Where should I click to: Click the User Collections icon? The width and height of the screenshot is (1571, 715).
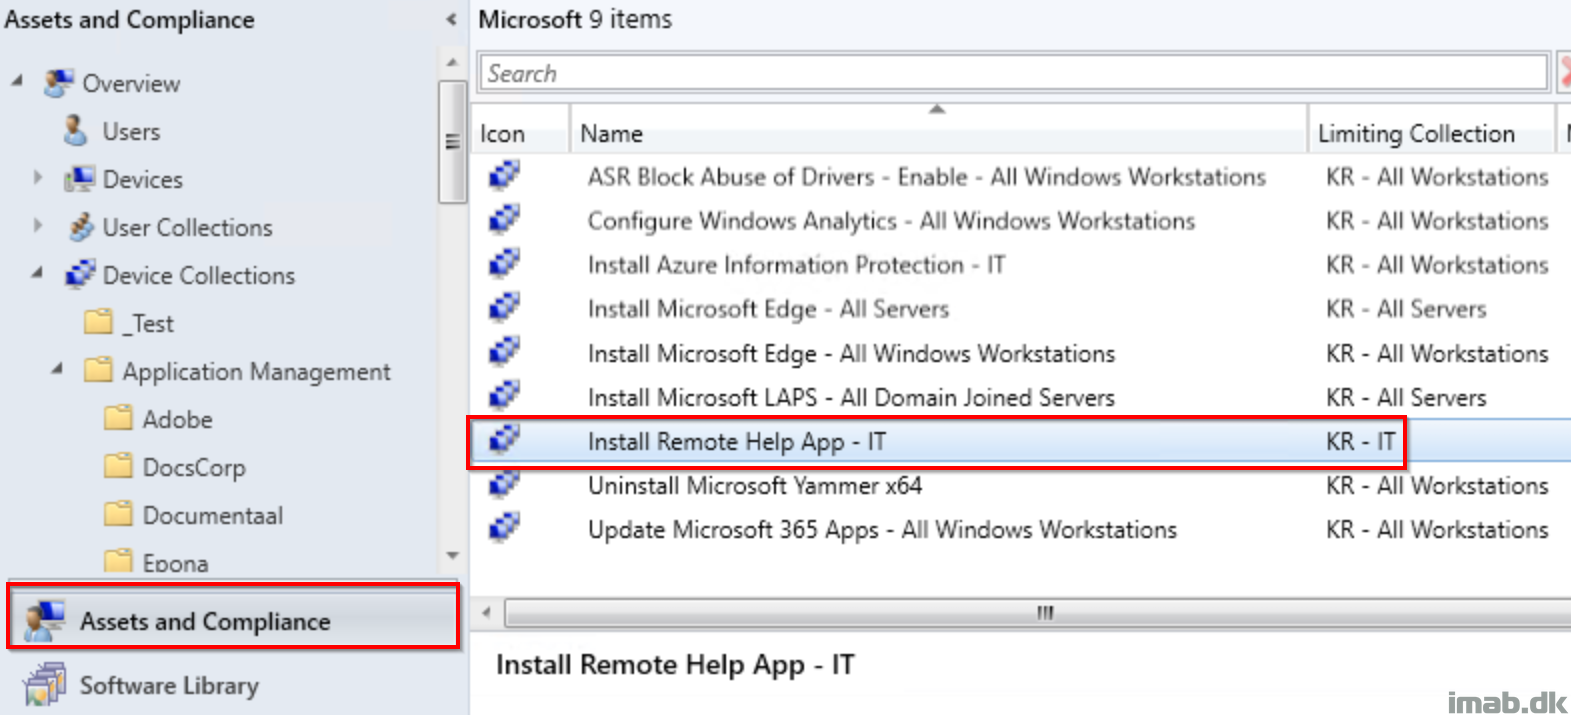[80, 227]
